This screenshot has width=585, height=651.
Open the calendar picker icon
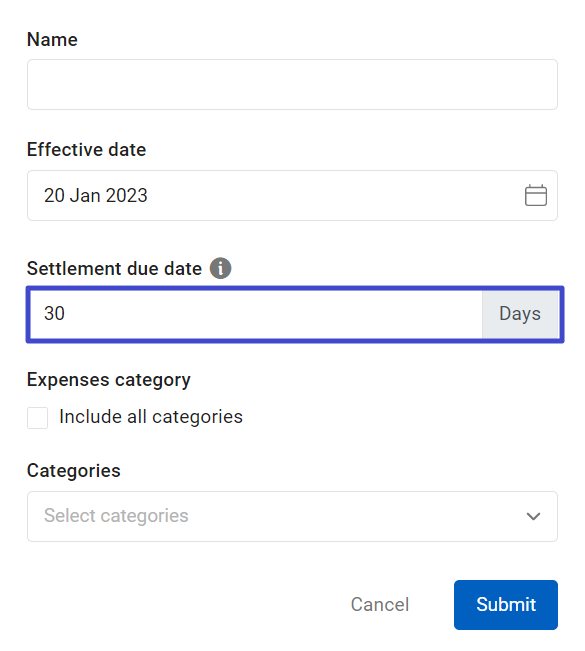pos(536,195)
